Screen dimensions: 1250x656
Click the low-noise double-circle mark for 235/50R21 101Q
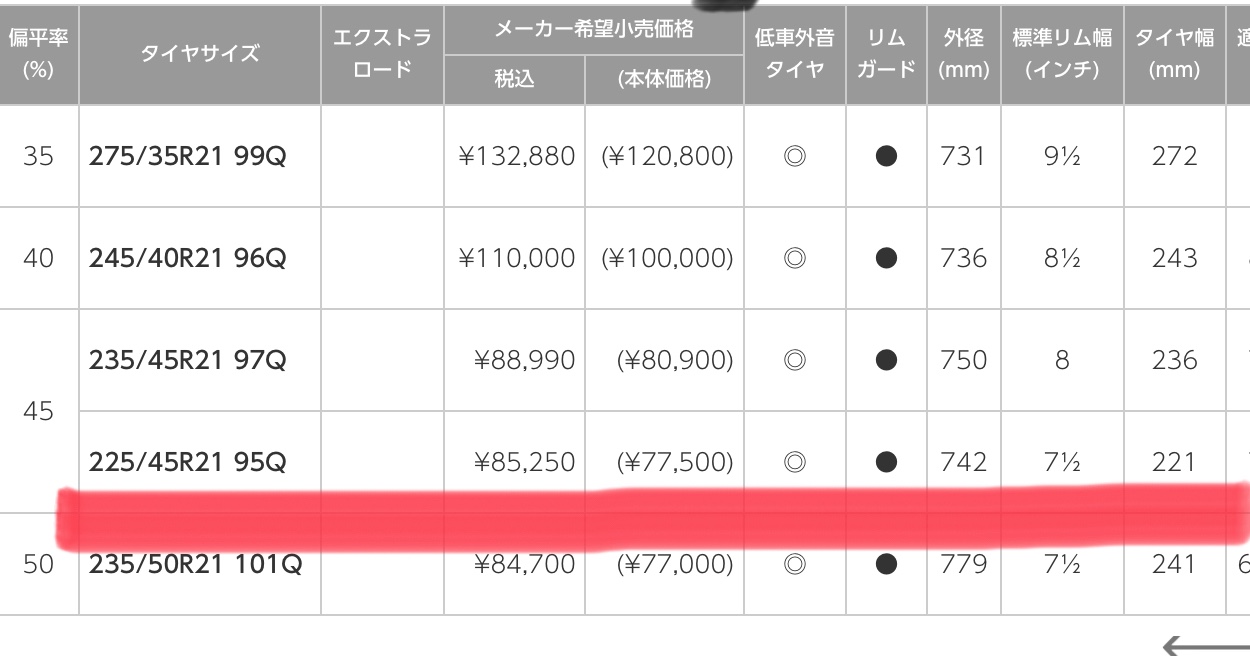795,564
